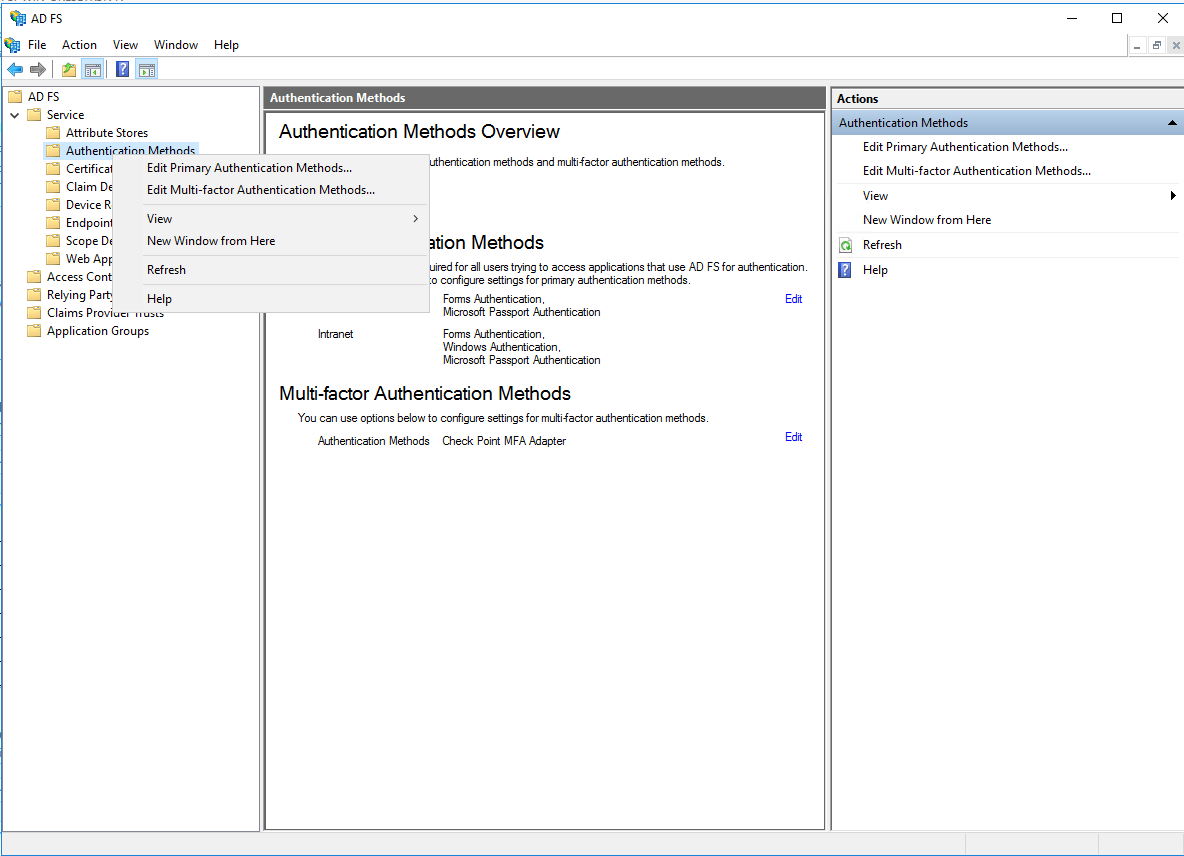
Task: Click Edit Primary Authentication Methods in Actions pane
Action: tap(965, 147)
